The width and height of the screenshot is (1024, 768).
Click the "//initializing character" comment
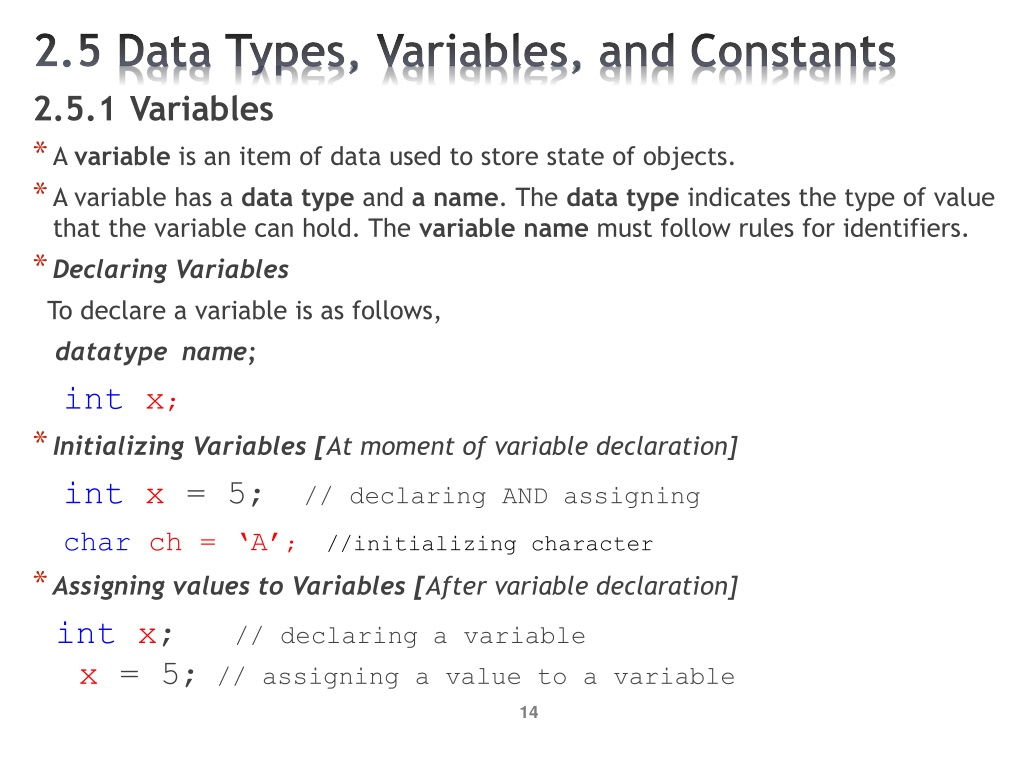(x=490, y=543)
